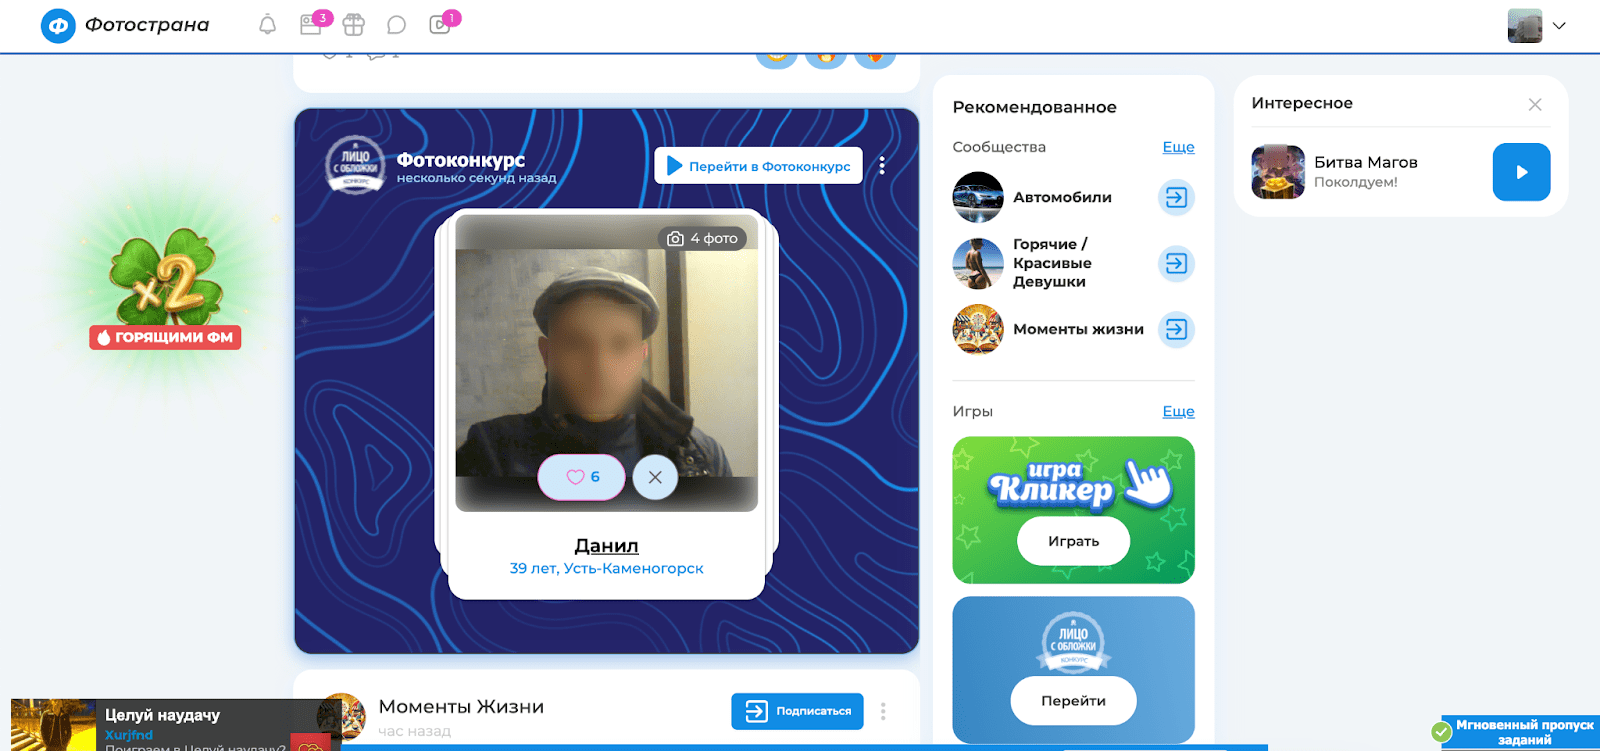Click the Лицо с обложки contest badge
The image size is (1600, 751).
tap(355, 163)
